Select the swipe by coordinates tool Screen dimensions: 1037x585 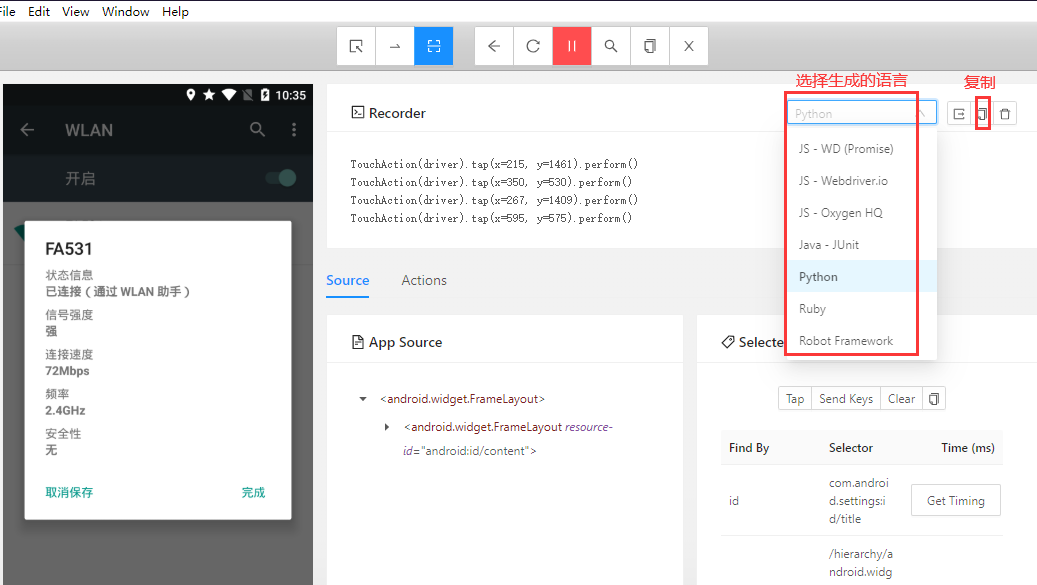[394, 45]
